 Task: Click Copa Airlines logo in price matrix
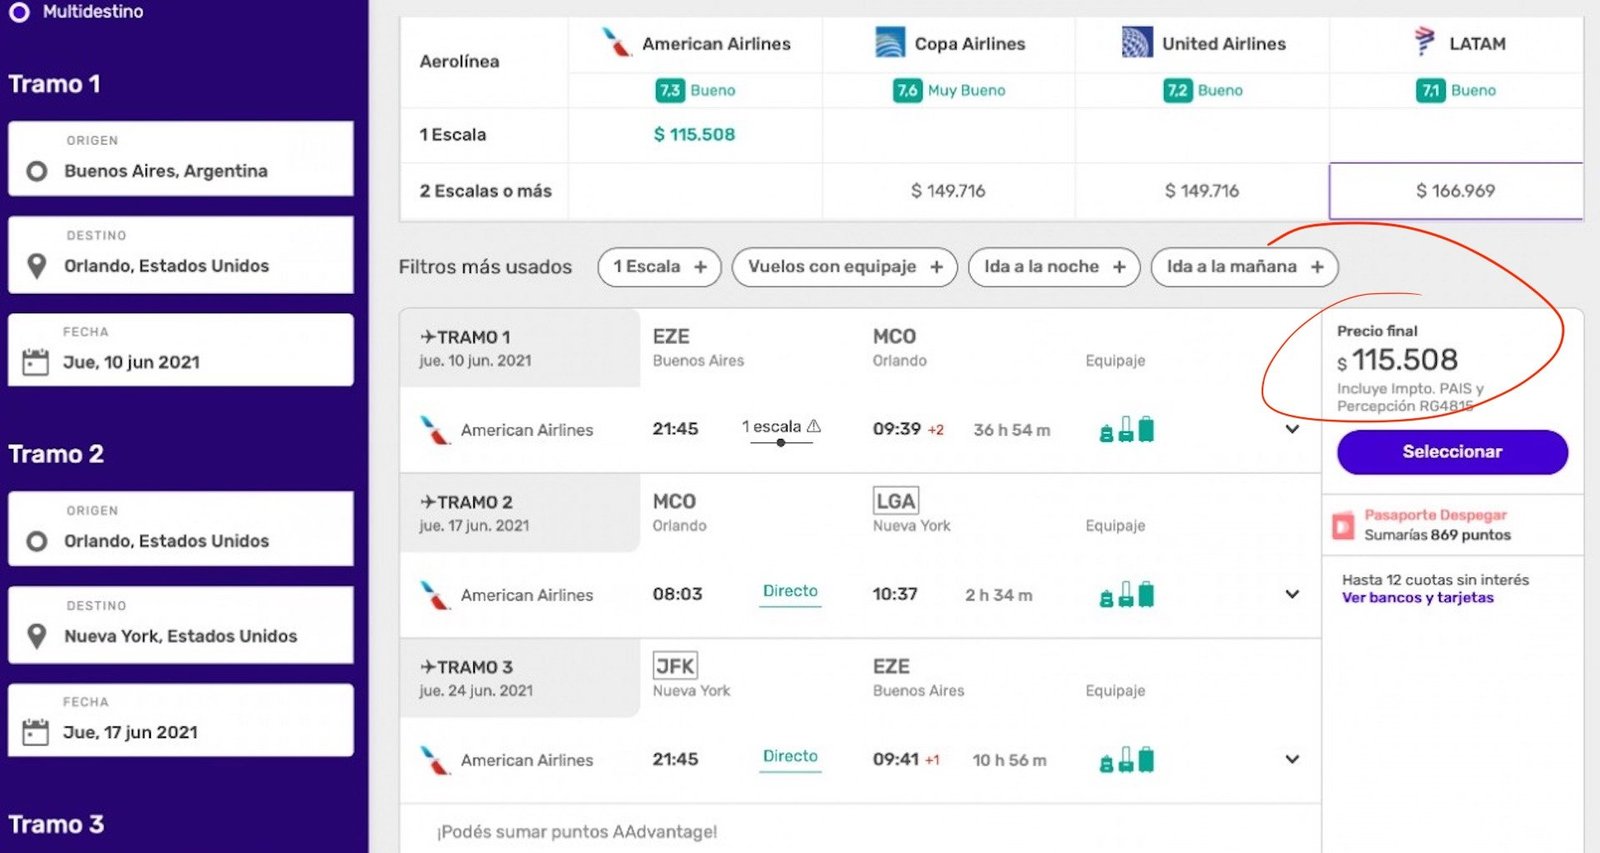pos(890,43)
